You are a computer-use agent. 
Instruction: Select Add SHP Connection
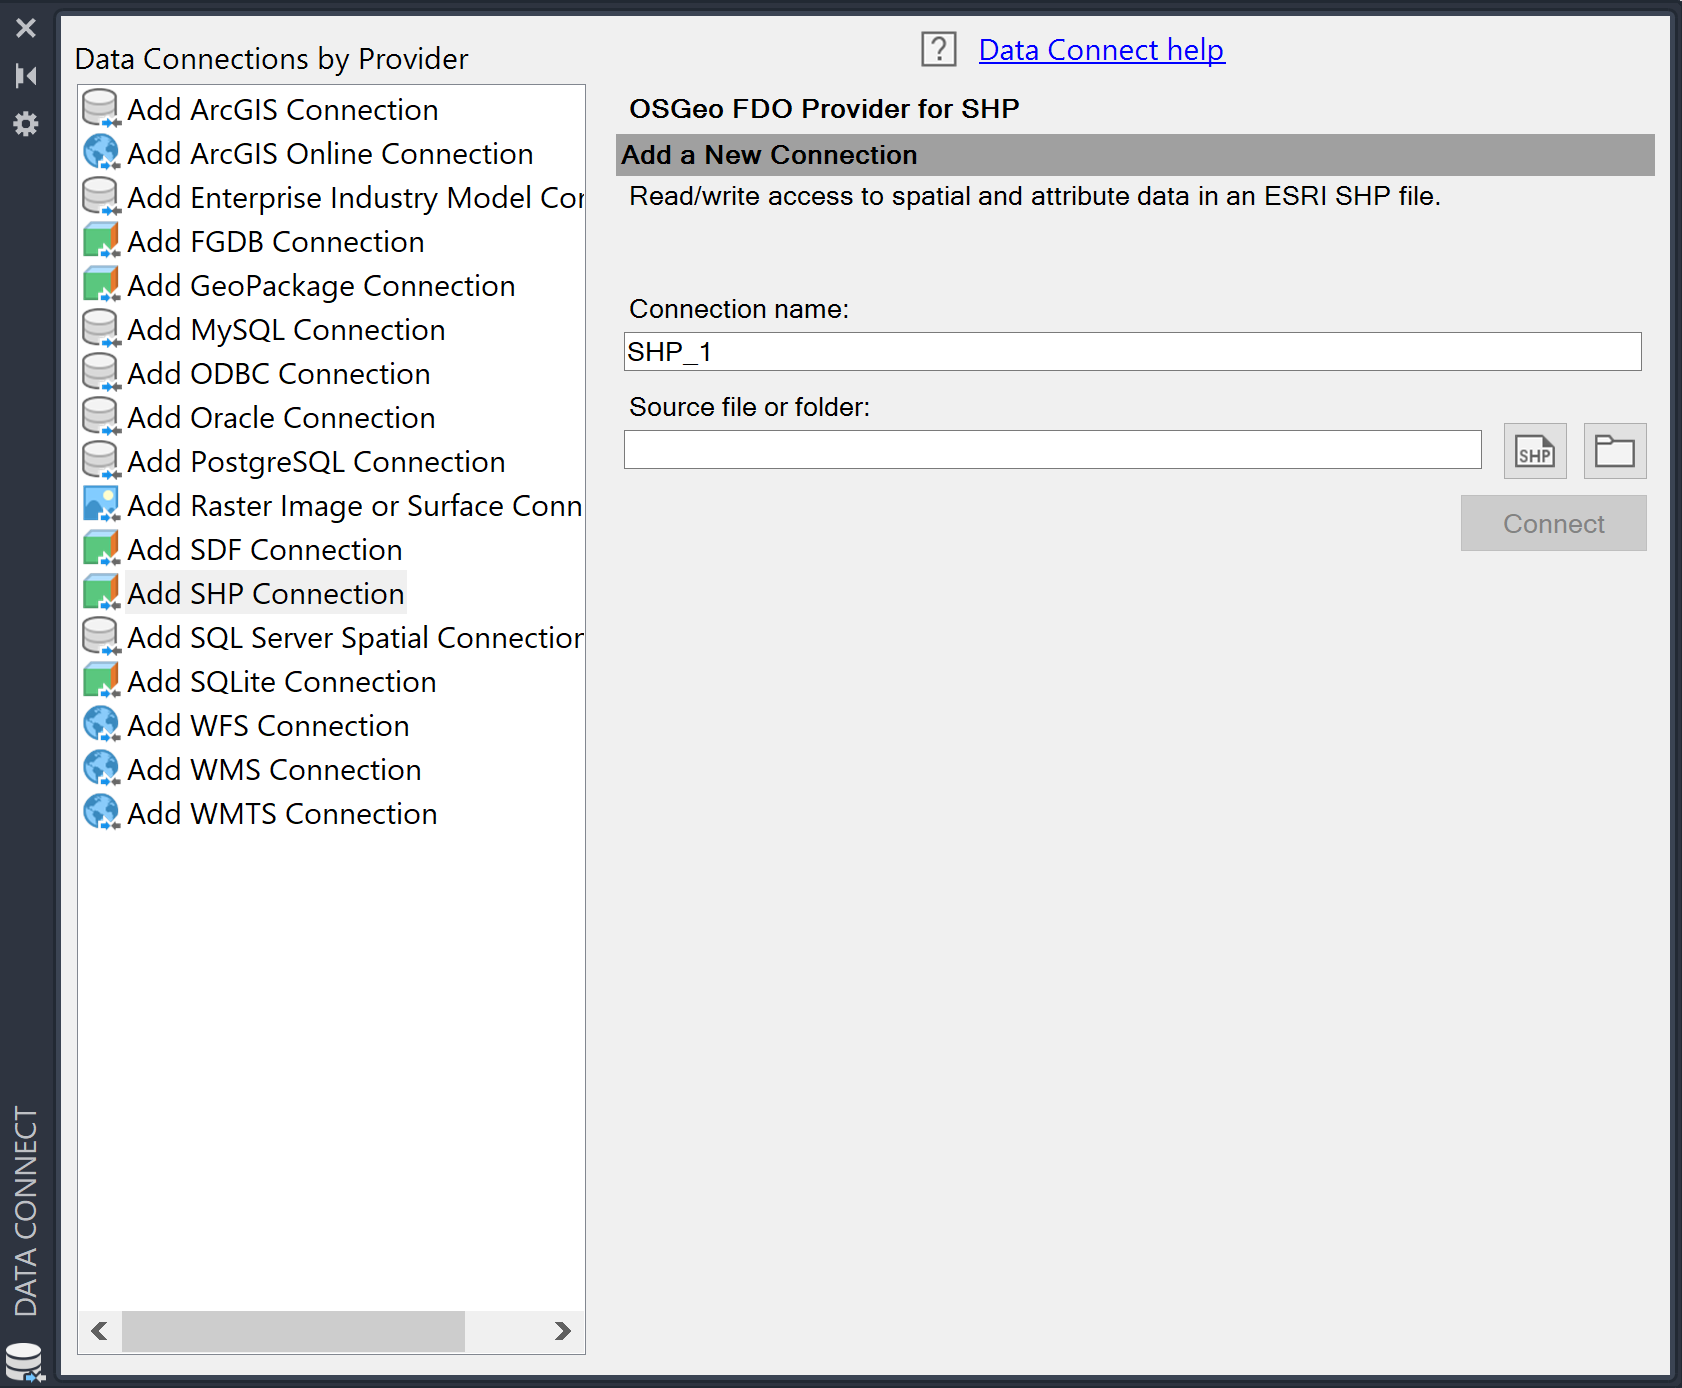pyautogui.click(x=265, y=593)
